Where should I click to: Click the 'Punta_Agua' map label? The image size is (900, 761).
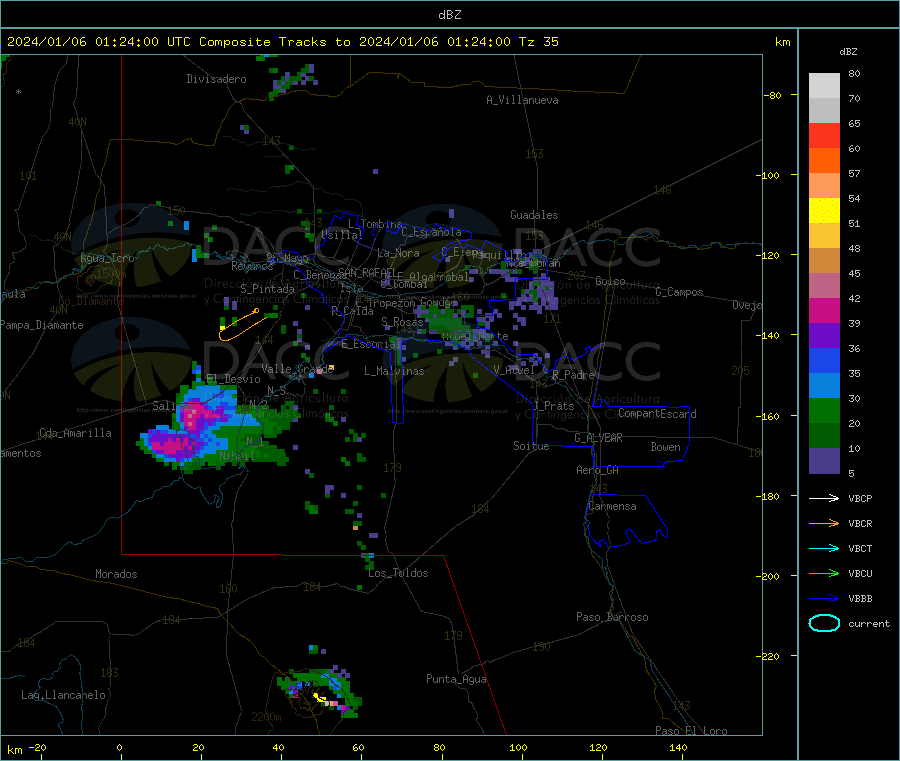456,679
